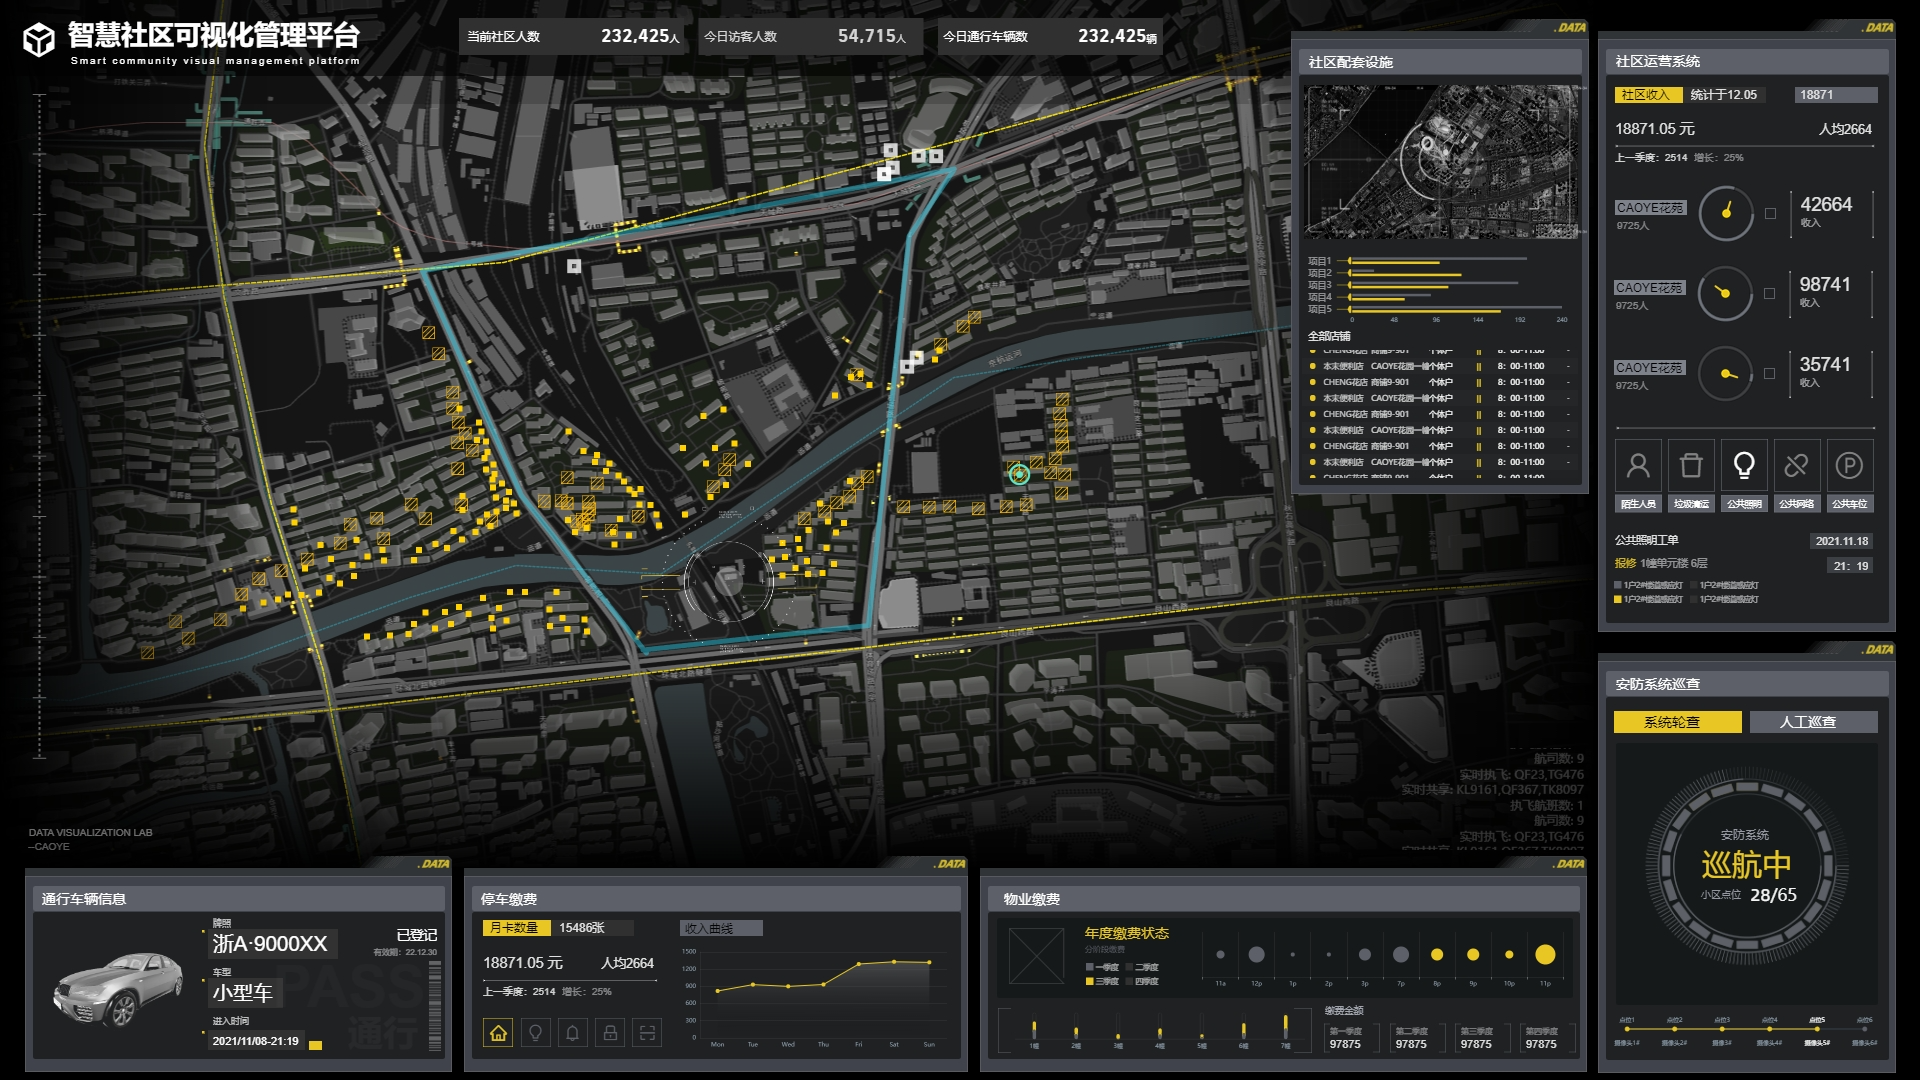
Task: Click the scan frame icon in parking panel
Action: click(x=647, y=1032)
